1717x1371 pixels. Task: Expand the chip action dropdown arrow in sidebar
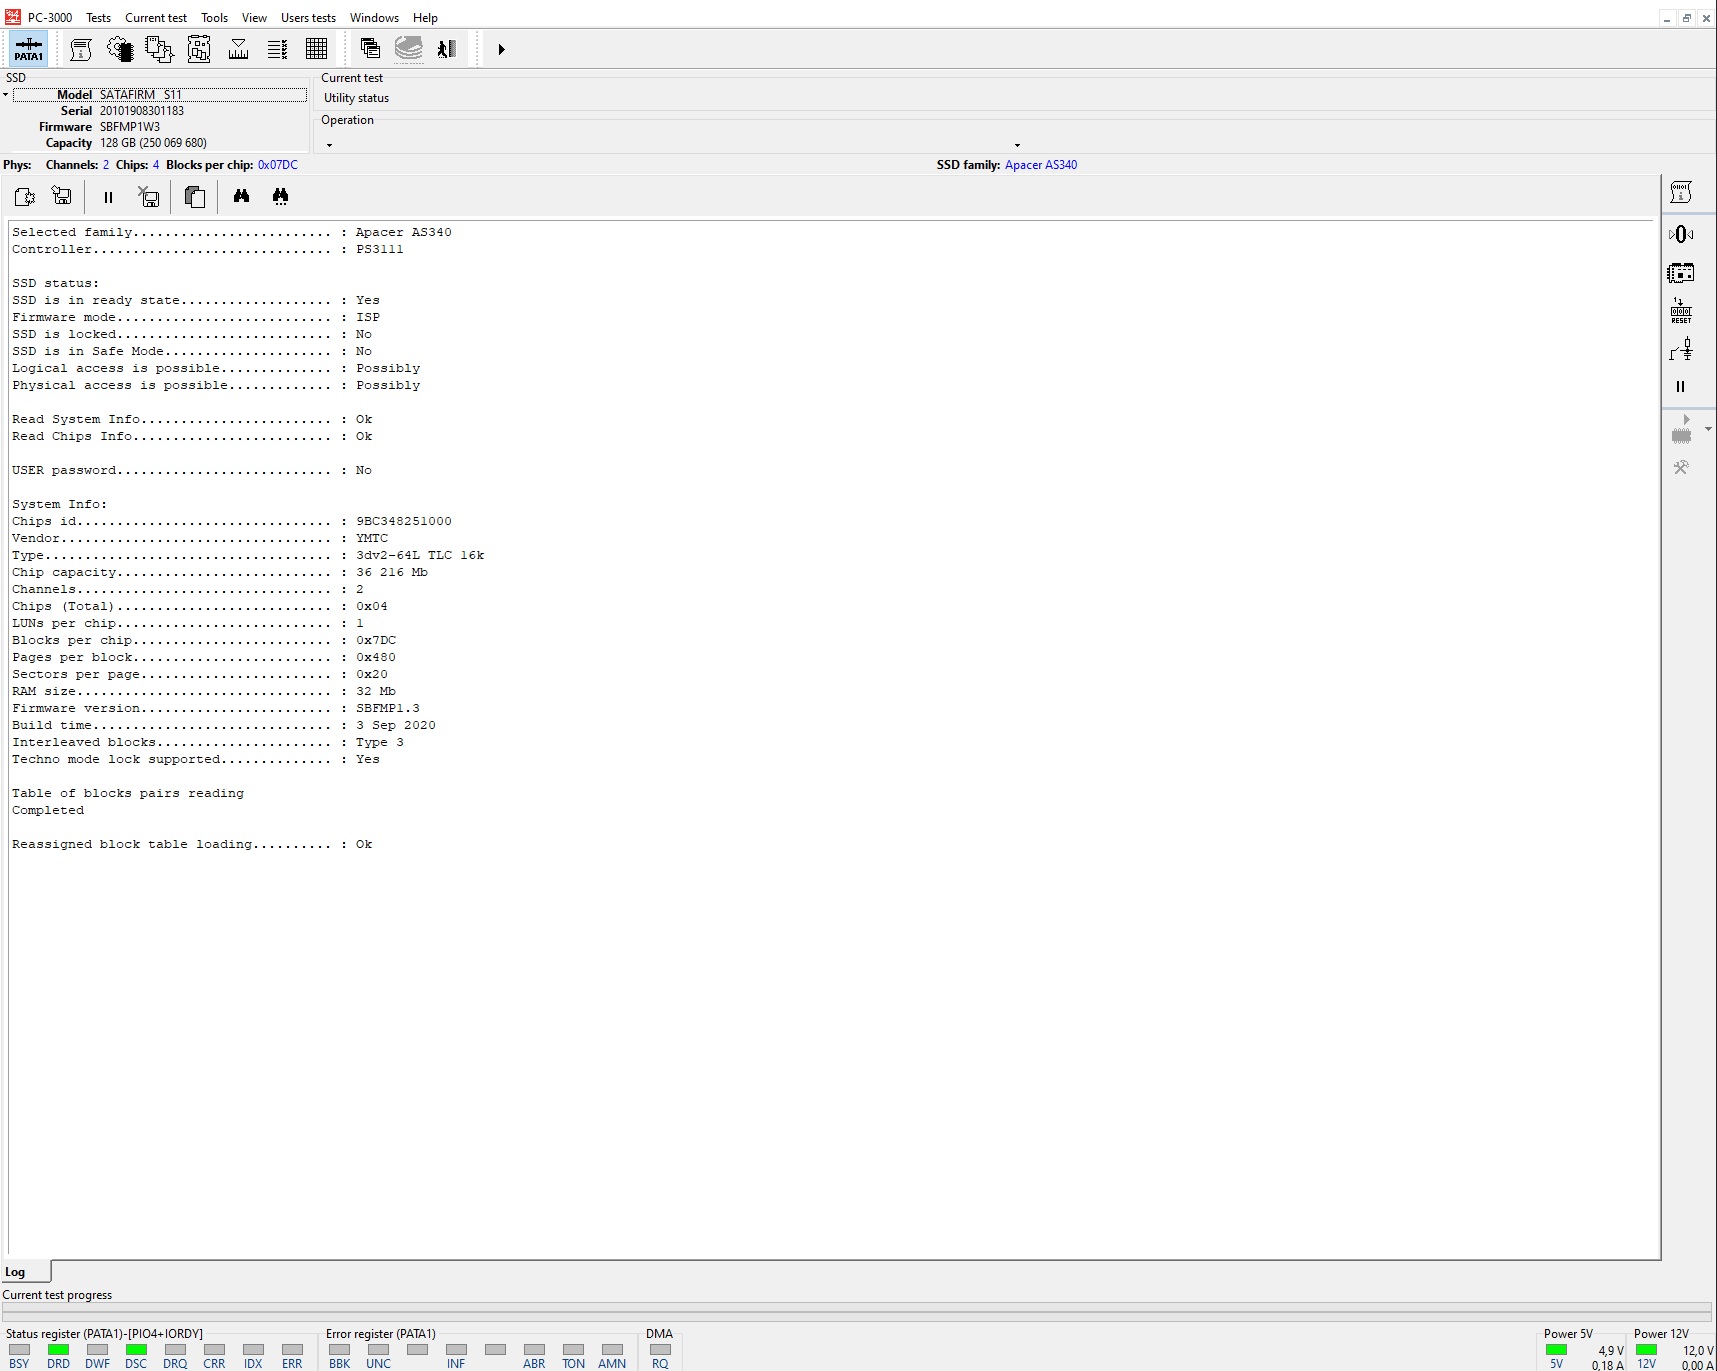click(1708, 429)
